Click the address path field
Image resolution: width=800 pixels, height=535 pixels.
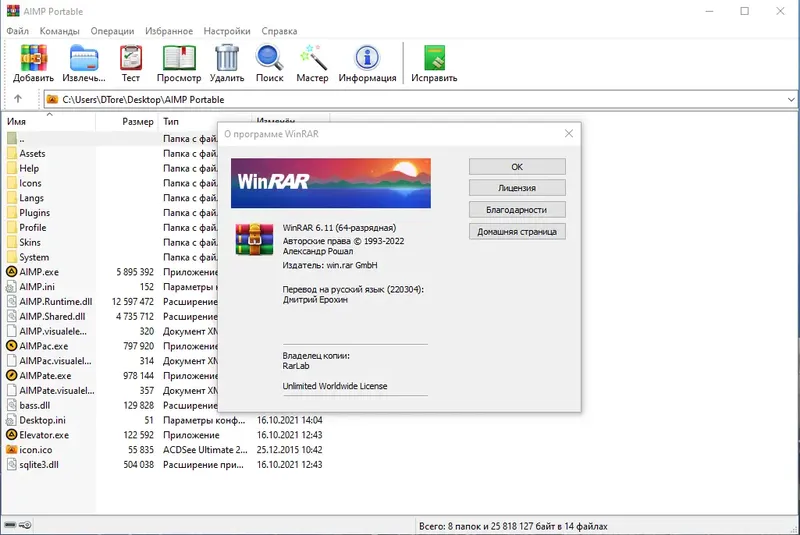coord(420,99)
